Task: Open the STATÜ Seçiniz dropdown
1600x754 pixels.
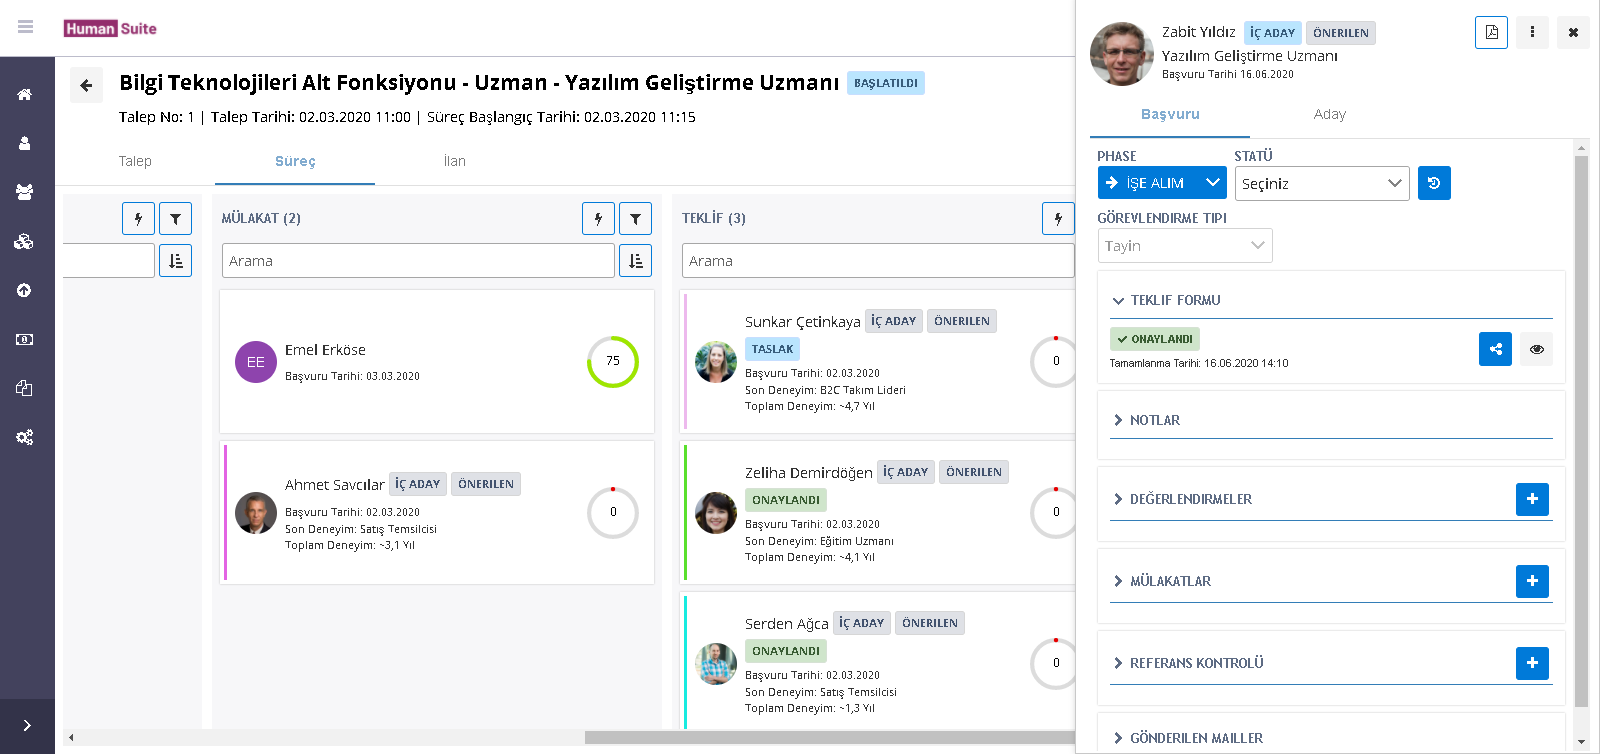Action: click(x=1321, y=183)
